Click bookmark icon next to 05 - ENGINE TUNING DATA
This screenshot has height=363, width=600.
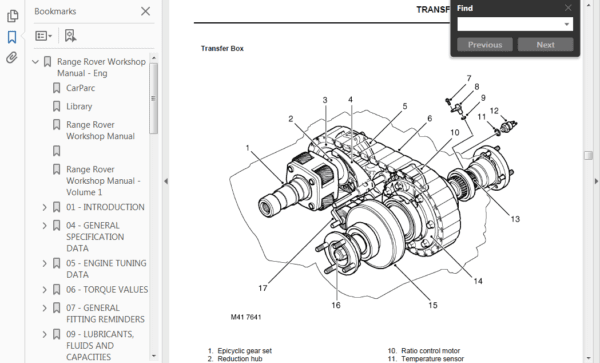point(57,263)
